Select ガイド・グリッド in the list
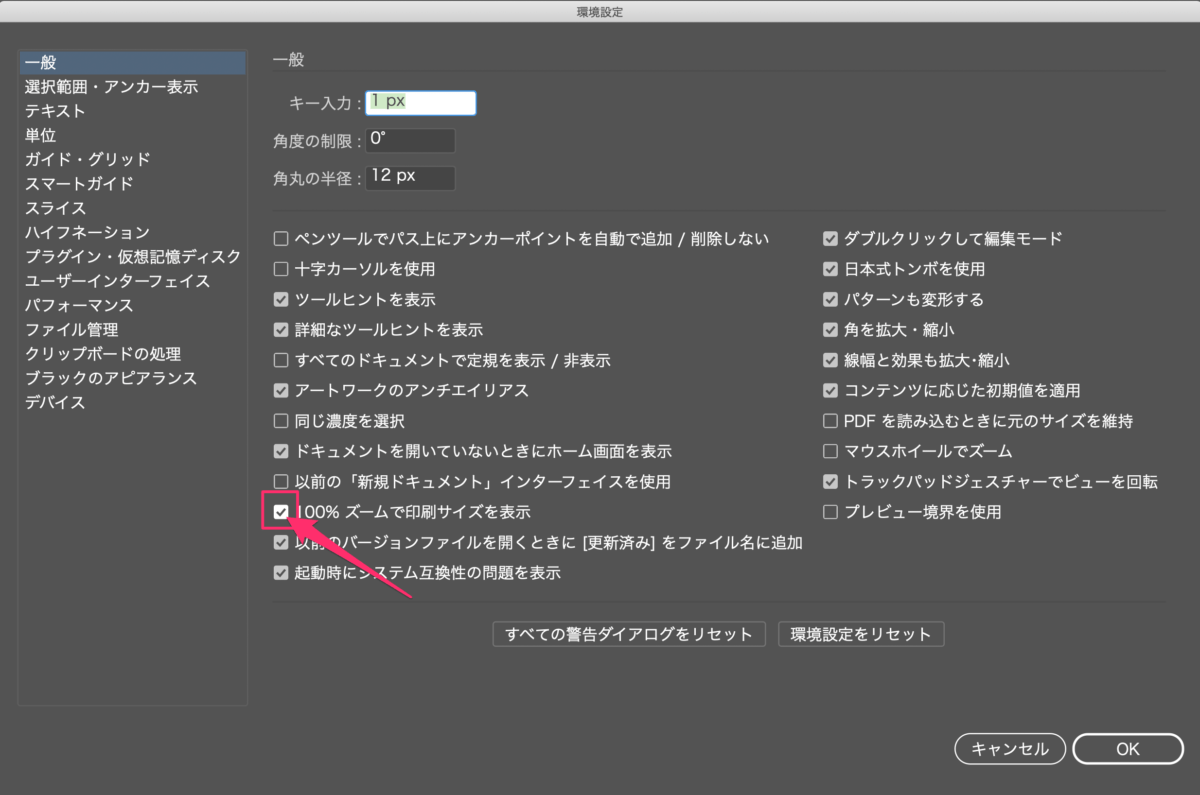 click(132, 159)
